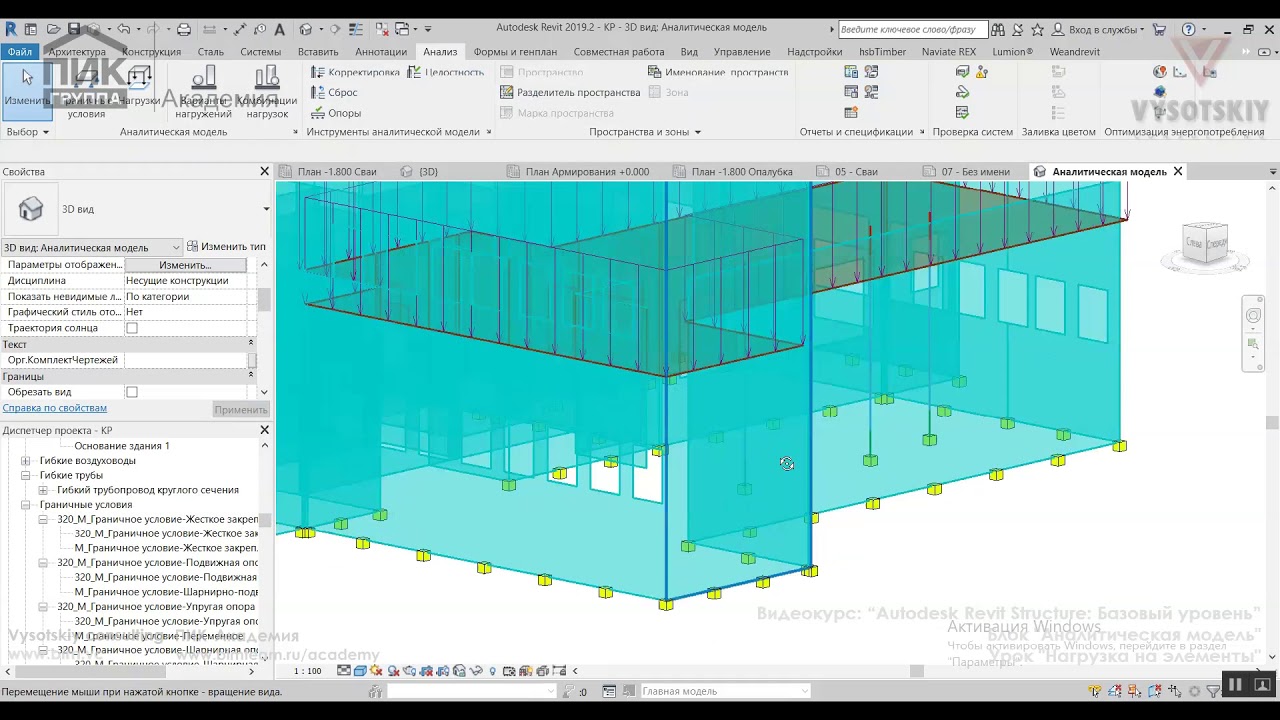1280x720 pixels.
Task: Click the Help question mark icon
Action: pyautogui.click(x=1188, y=29)
